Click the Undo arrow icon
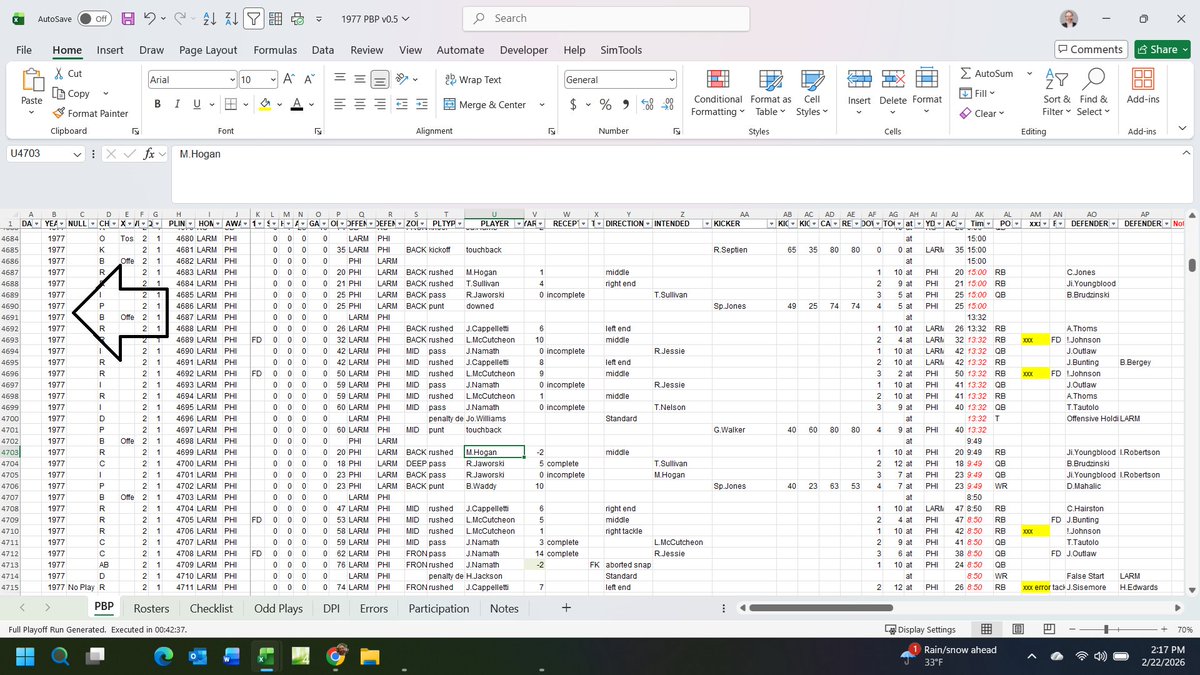 pyautogui.click(x=150, y=18)
